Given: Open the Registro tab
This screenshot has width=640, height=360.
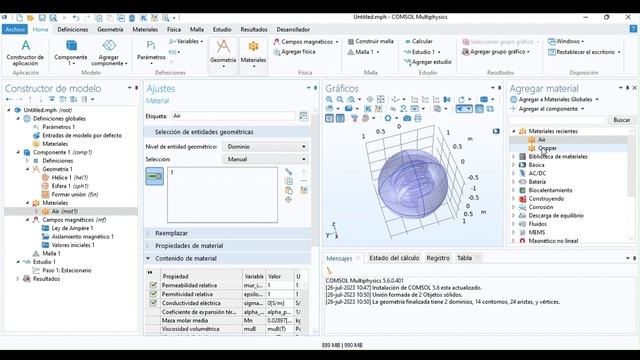Looking at the screenshot, I should 438,258.
